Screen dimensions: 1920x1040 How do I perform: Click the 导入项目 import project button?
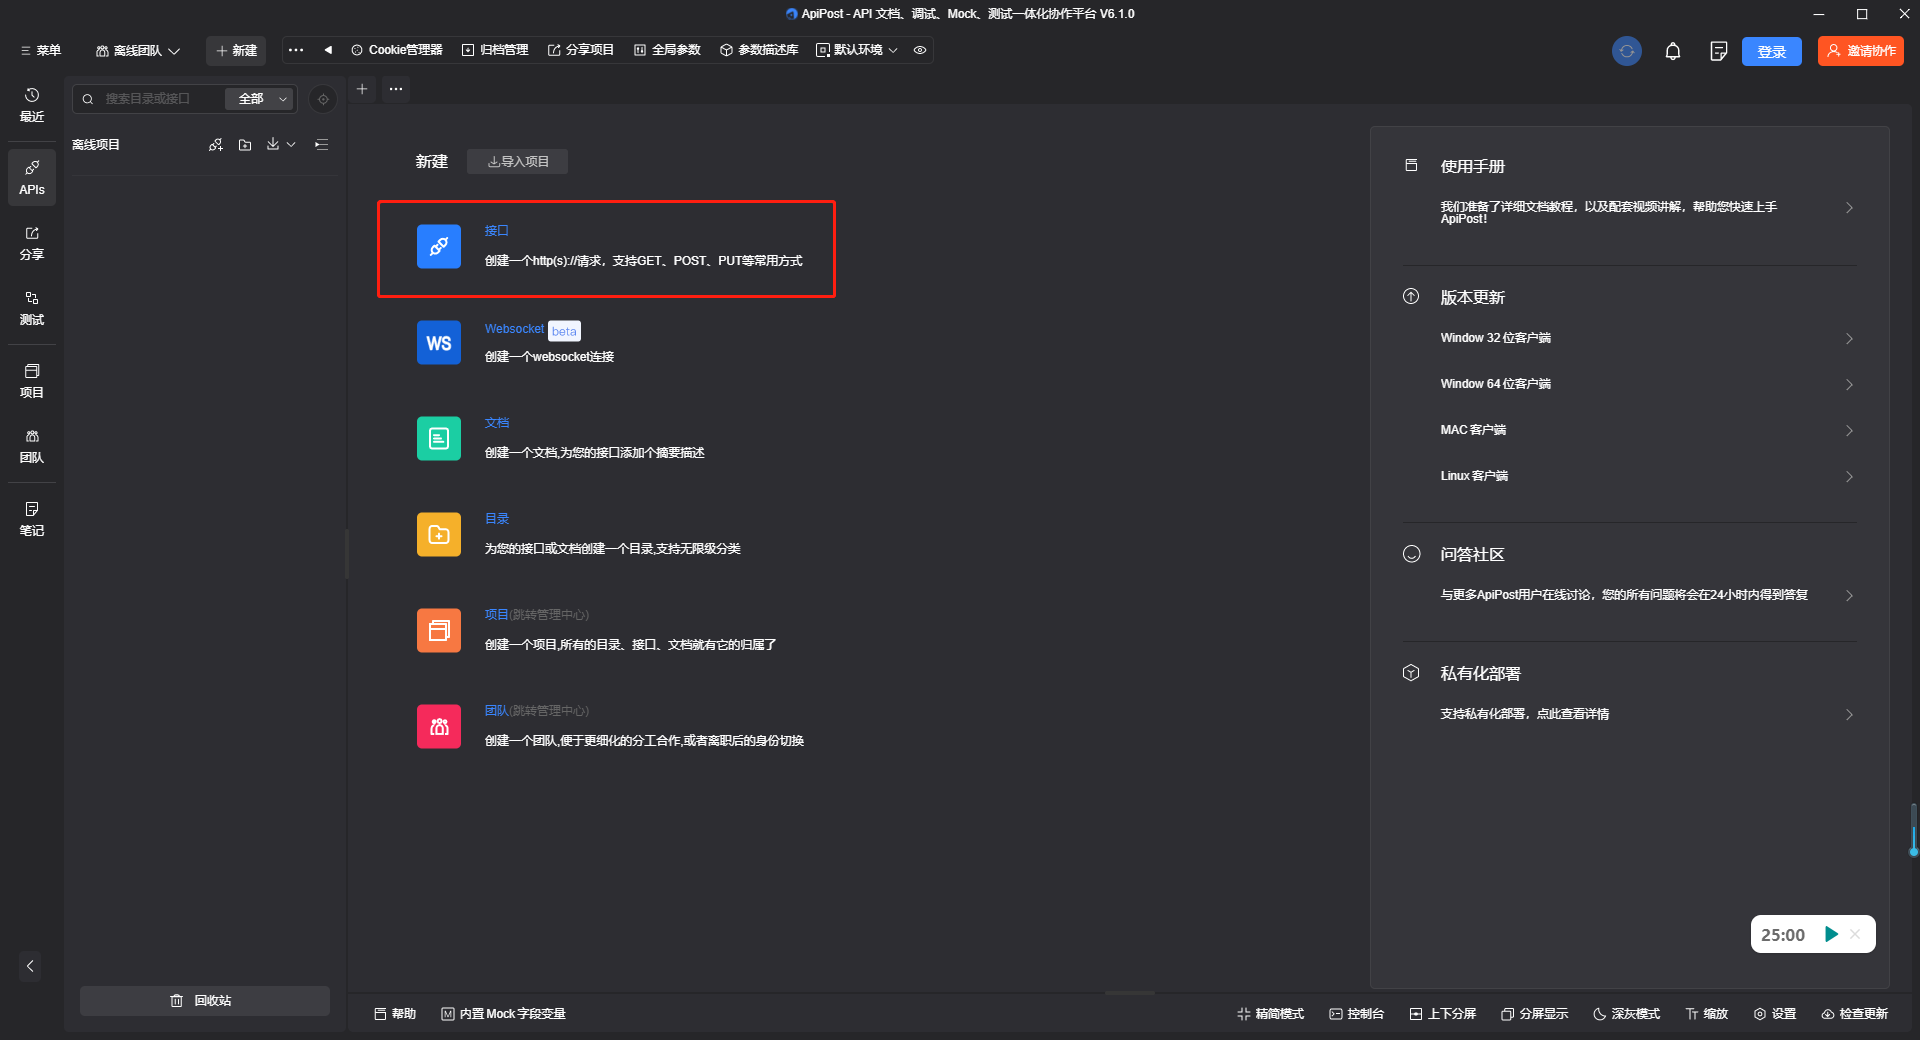pos(517,162)
